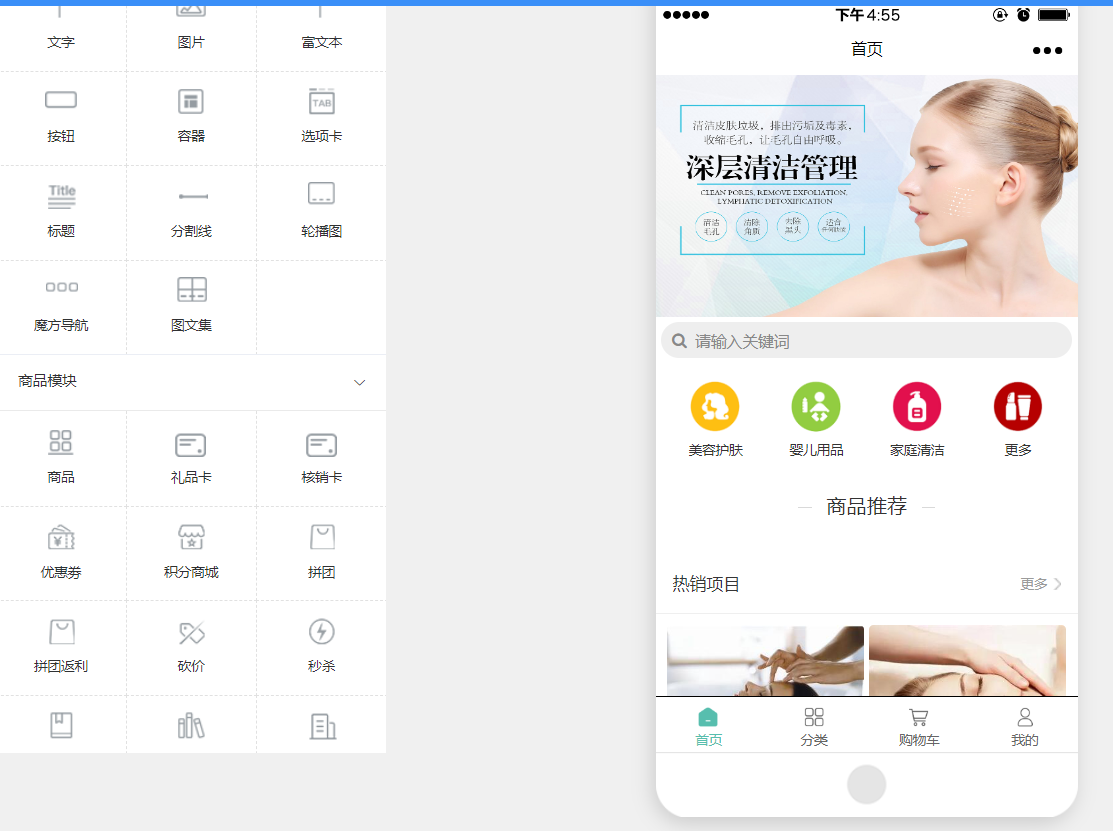
Task: Select the 容器 container component
Action: coord(191,118)
